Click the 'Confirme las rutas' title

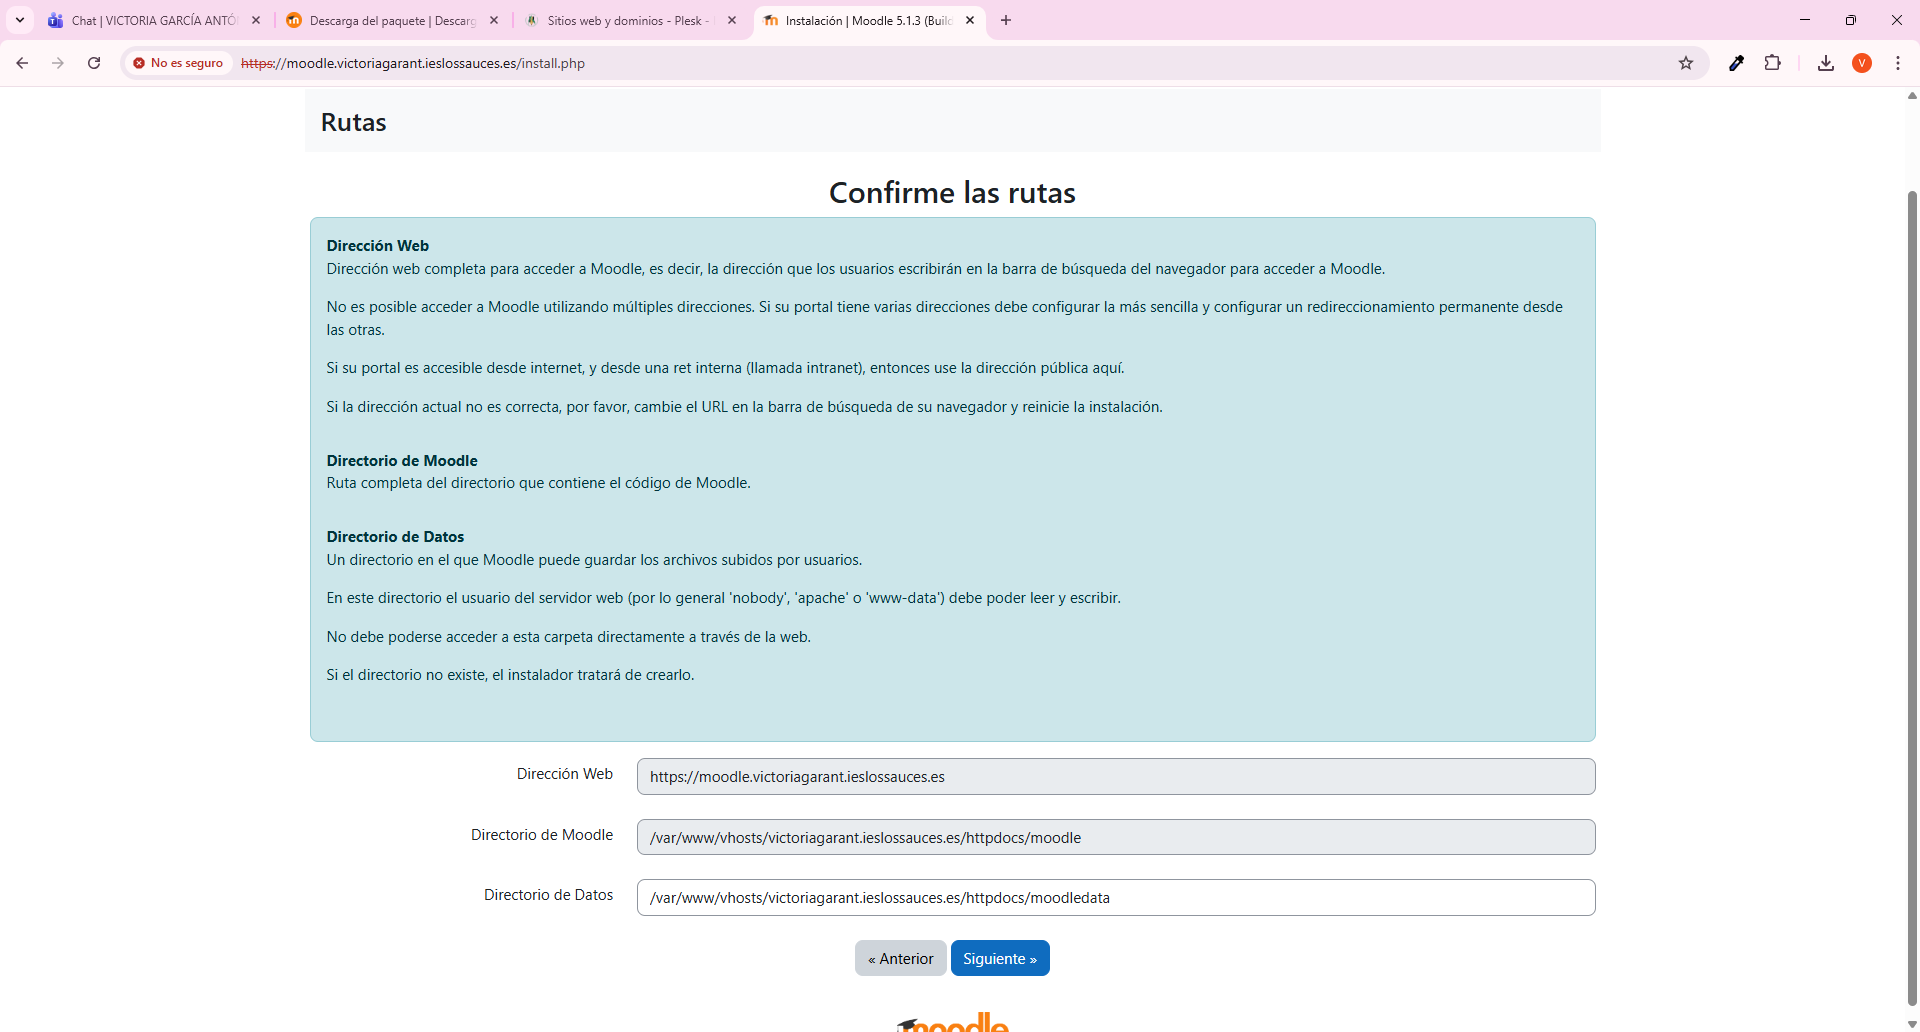pyautogui.click(x=952, y=192)
